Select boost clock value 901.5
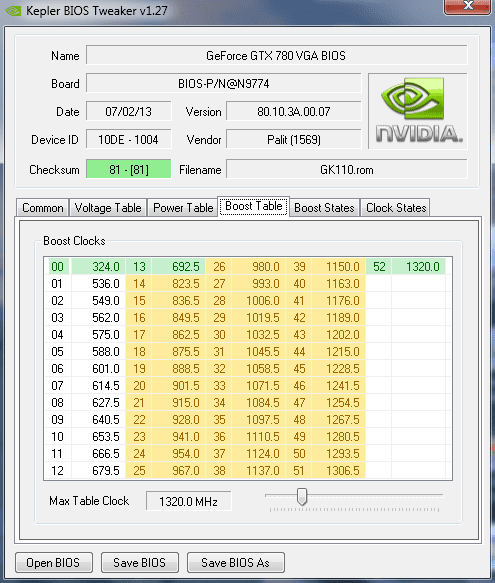This screenshot has width=495, height=583. 179,386
